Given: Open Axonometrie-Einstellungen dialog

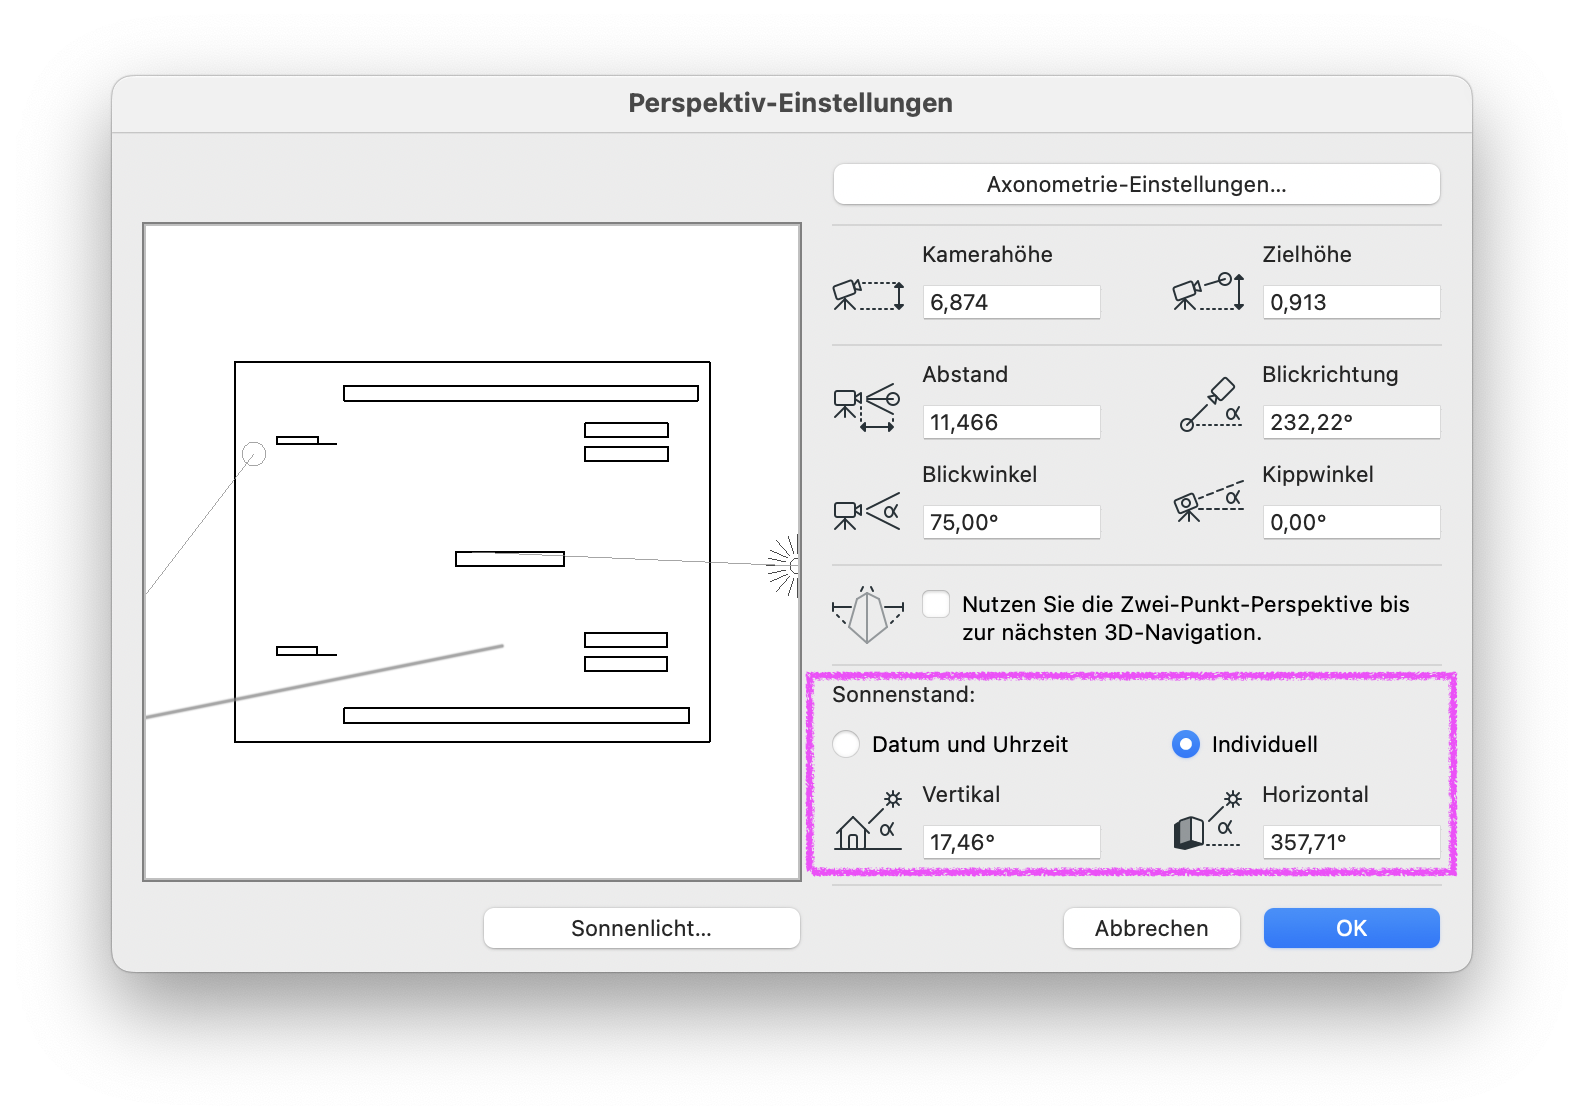Looking at the screenshot, I should 1136,184.
